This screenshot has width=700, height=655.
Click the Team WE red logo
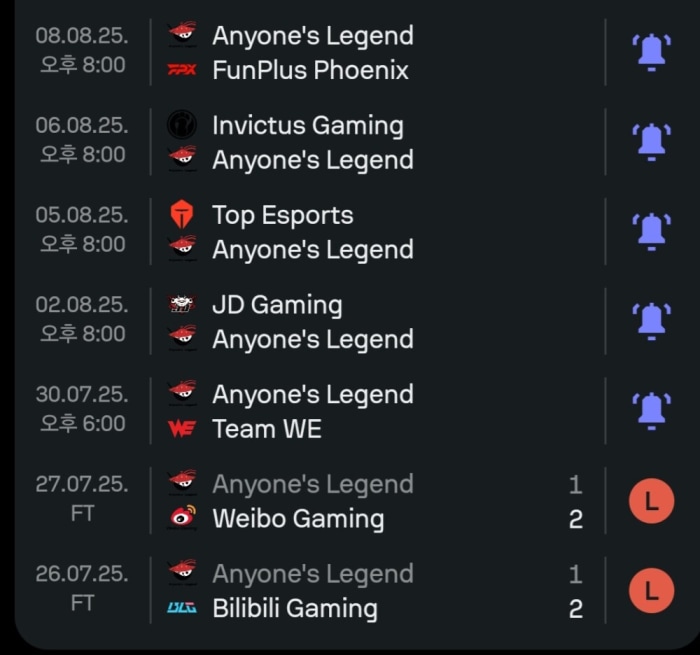pyautogui.click(x=182, y=429)
